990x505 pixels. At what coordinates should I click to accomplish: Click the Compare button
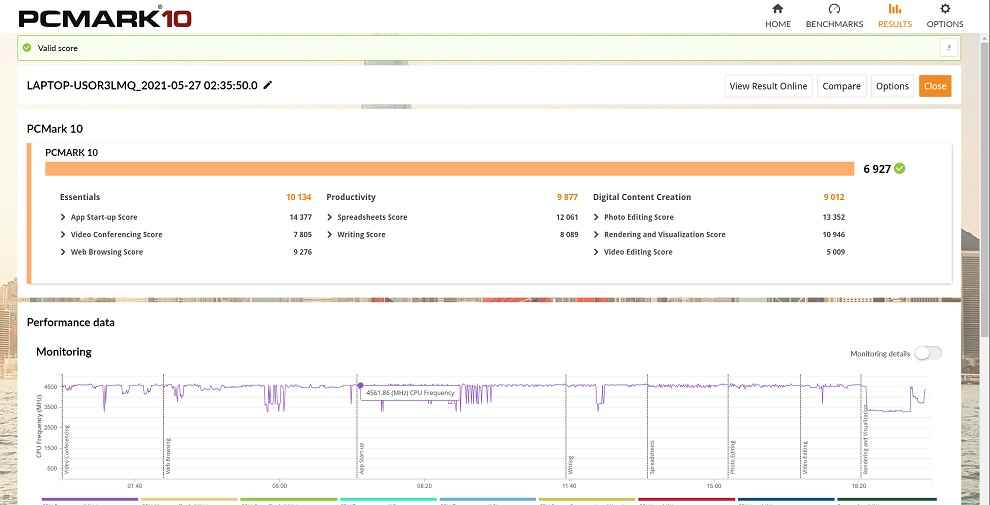[x=841, y=86]
